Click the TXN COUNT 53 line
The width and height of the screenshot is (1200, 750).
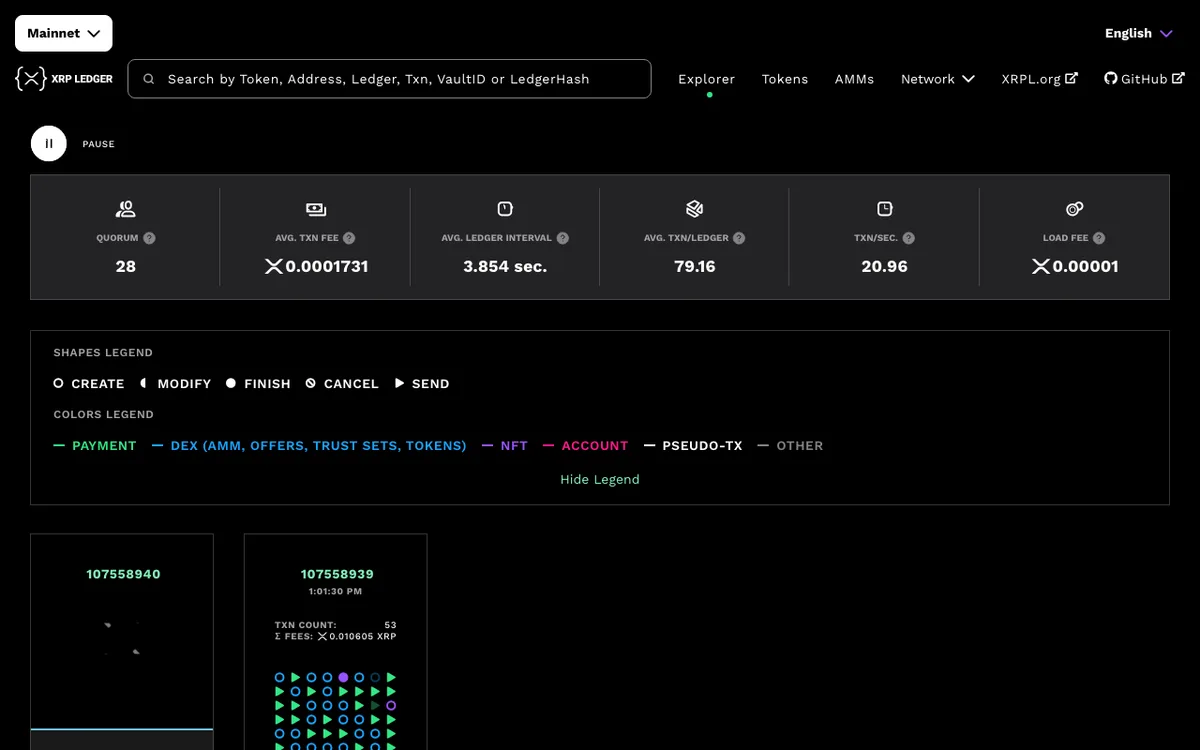click(x=336, y=625)
